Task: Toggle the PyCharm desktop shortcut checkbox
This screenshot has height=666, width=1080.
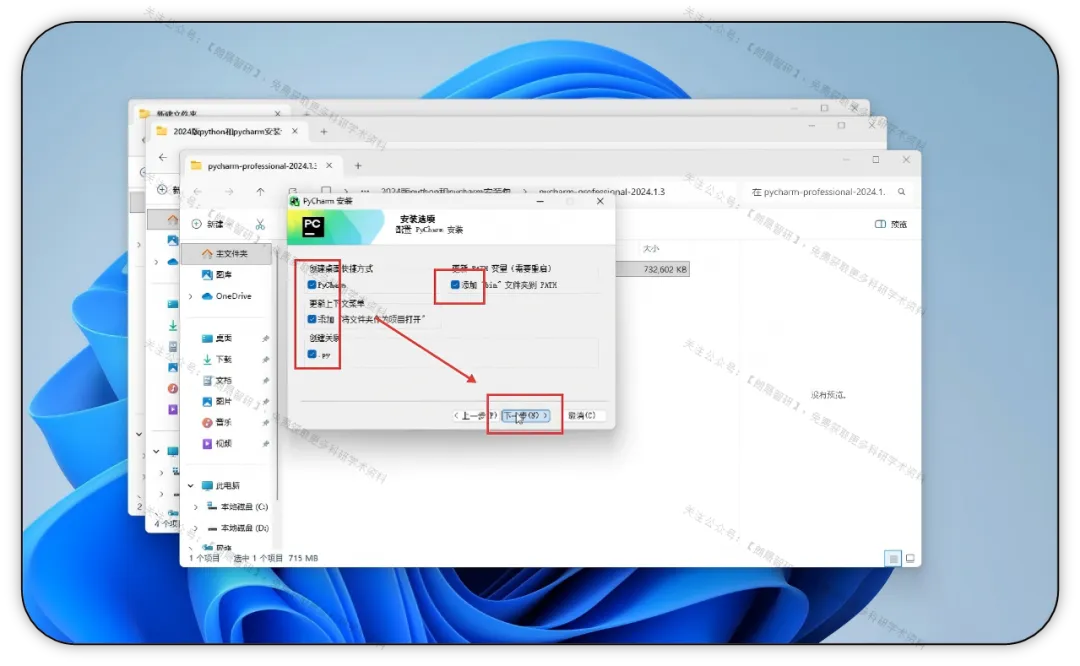Action: [x=312, y=284]
